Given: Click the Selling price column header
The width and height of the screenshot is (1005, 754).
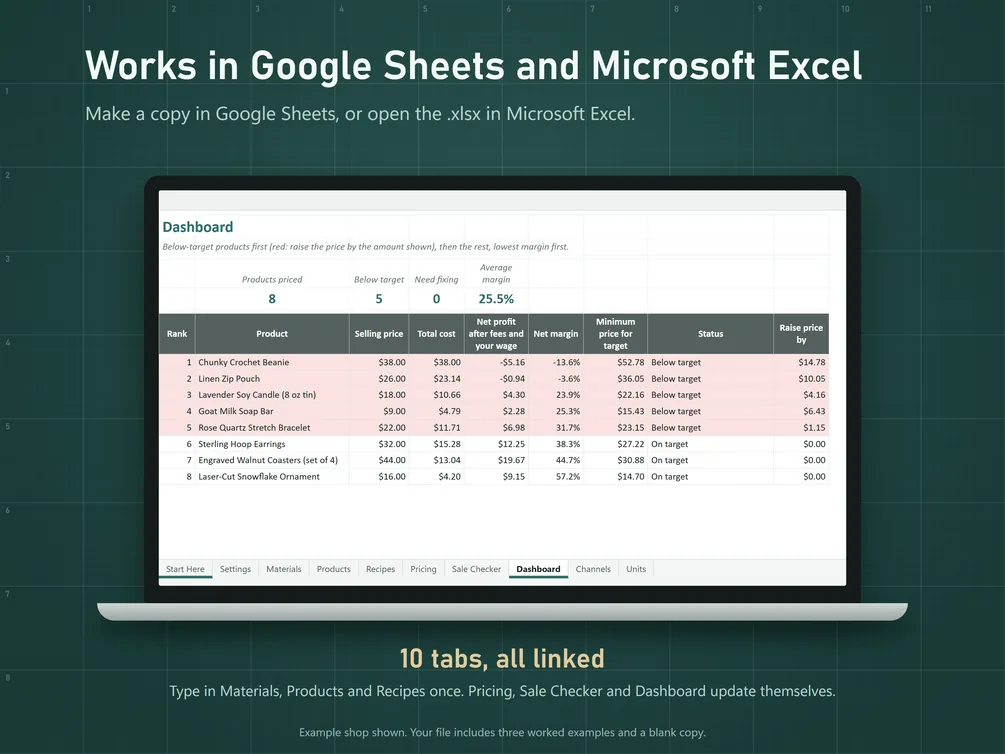Looking at the screenshot, I should click(379, 333).
